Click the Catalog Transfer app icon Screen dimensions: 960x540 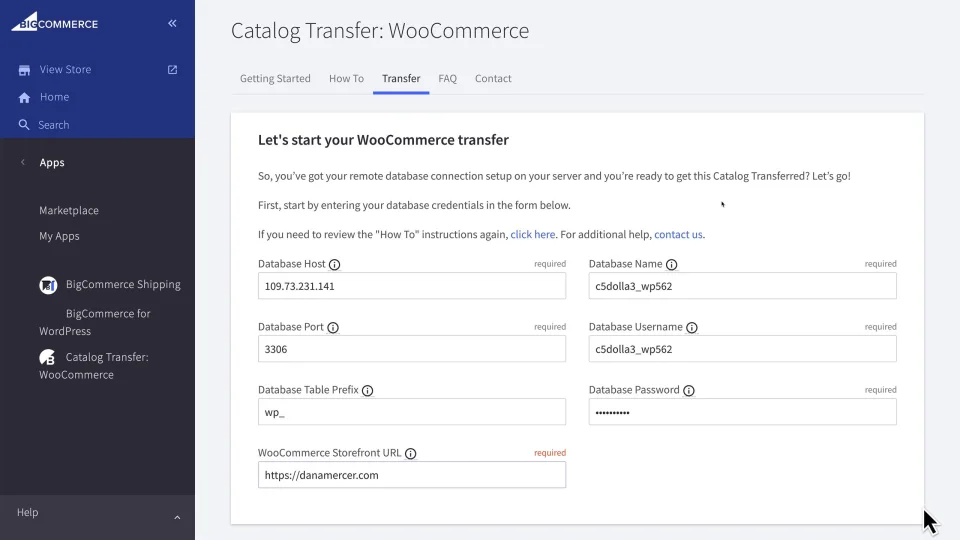tap(47, 357)
